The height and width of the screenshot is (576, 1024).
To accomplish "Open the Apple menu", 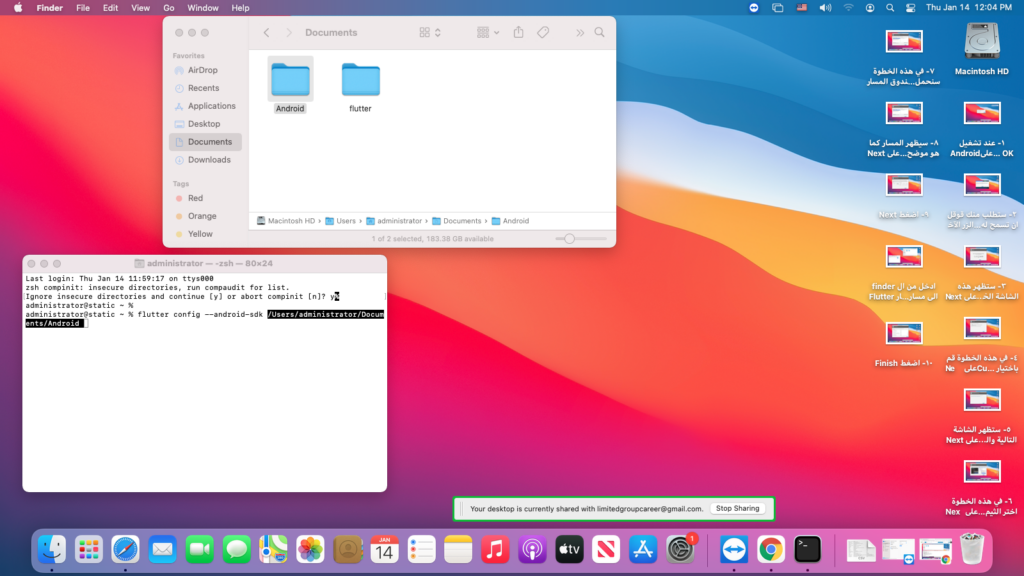I will click(x=18, y=8).
